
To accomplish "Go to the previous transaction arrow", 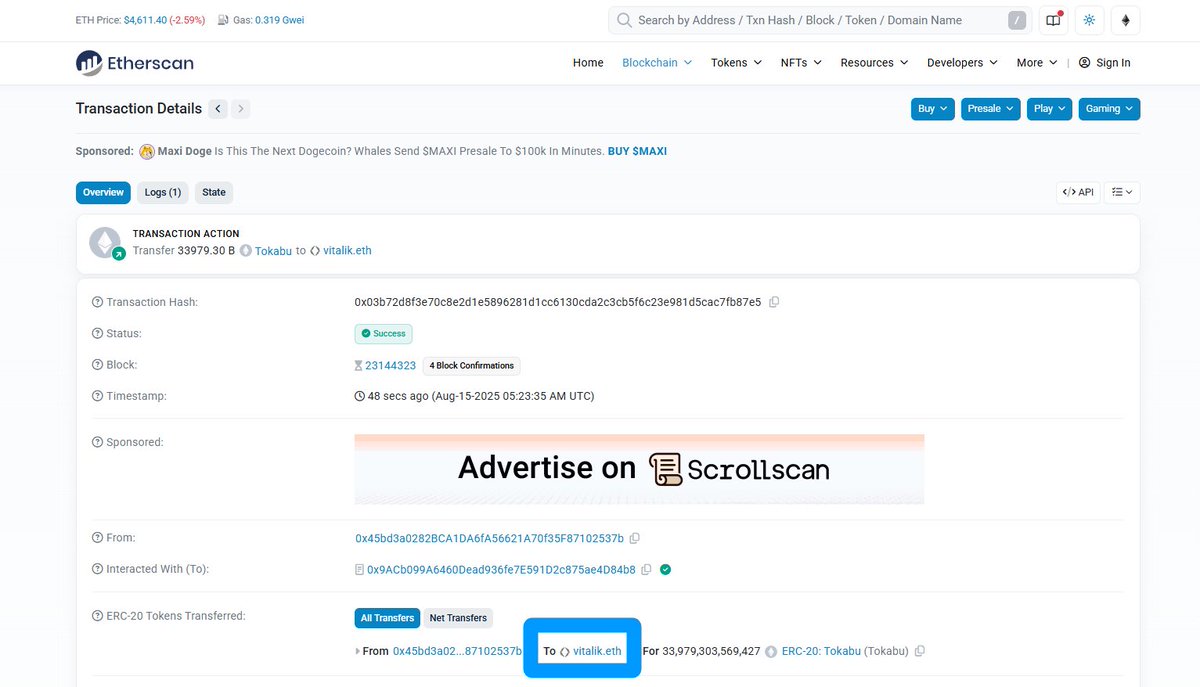I will [x=218, y=109].
